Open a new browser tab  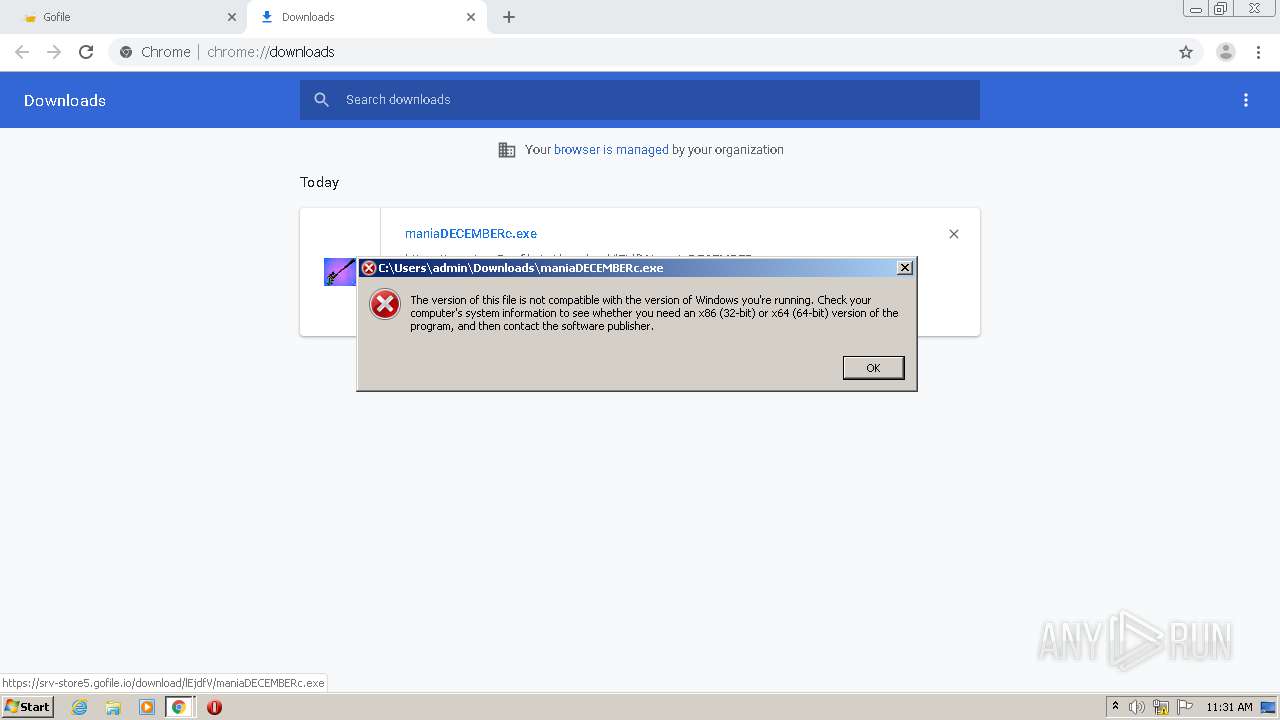(509, 17)
